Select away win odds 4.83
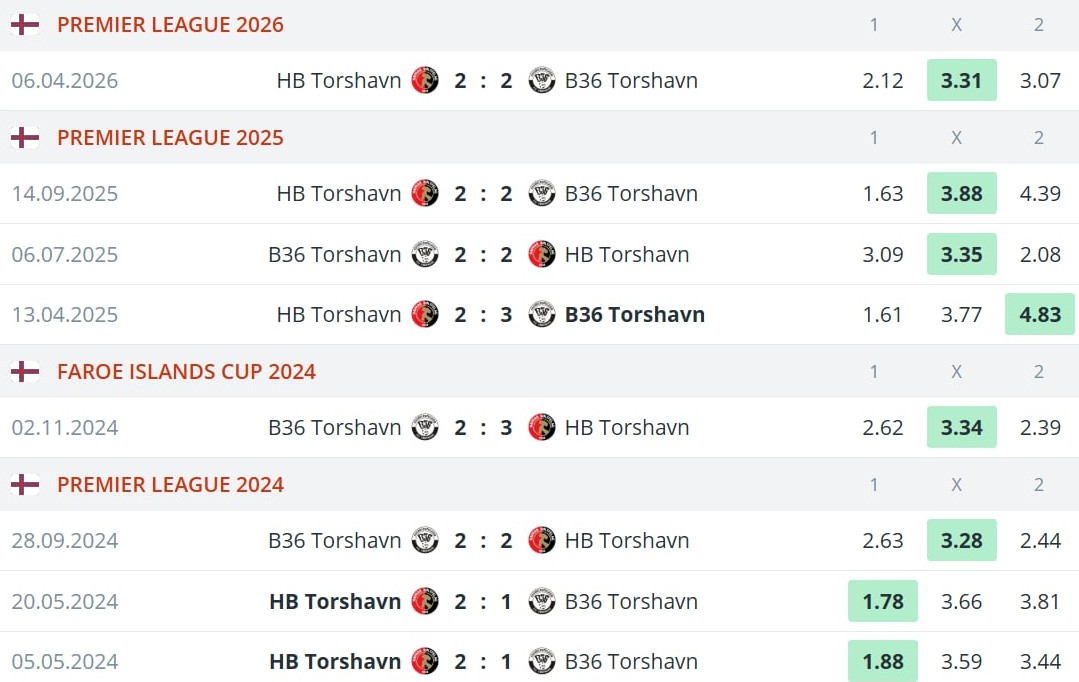 pos(1039,314)
